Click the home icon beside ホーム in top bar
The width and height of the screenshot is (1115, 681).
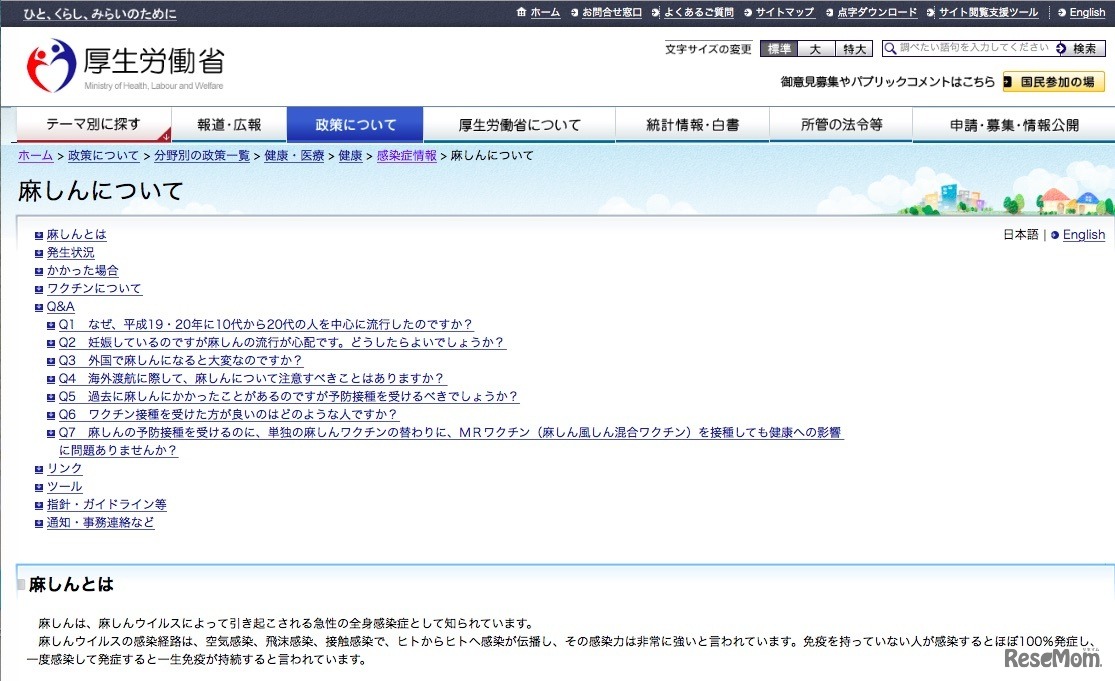(x=521, y=13)
